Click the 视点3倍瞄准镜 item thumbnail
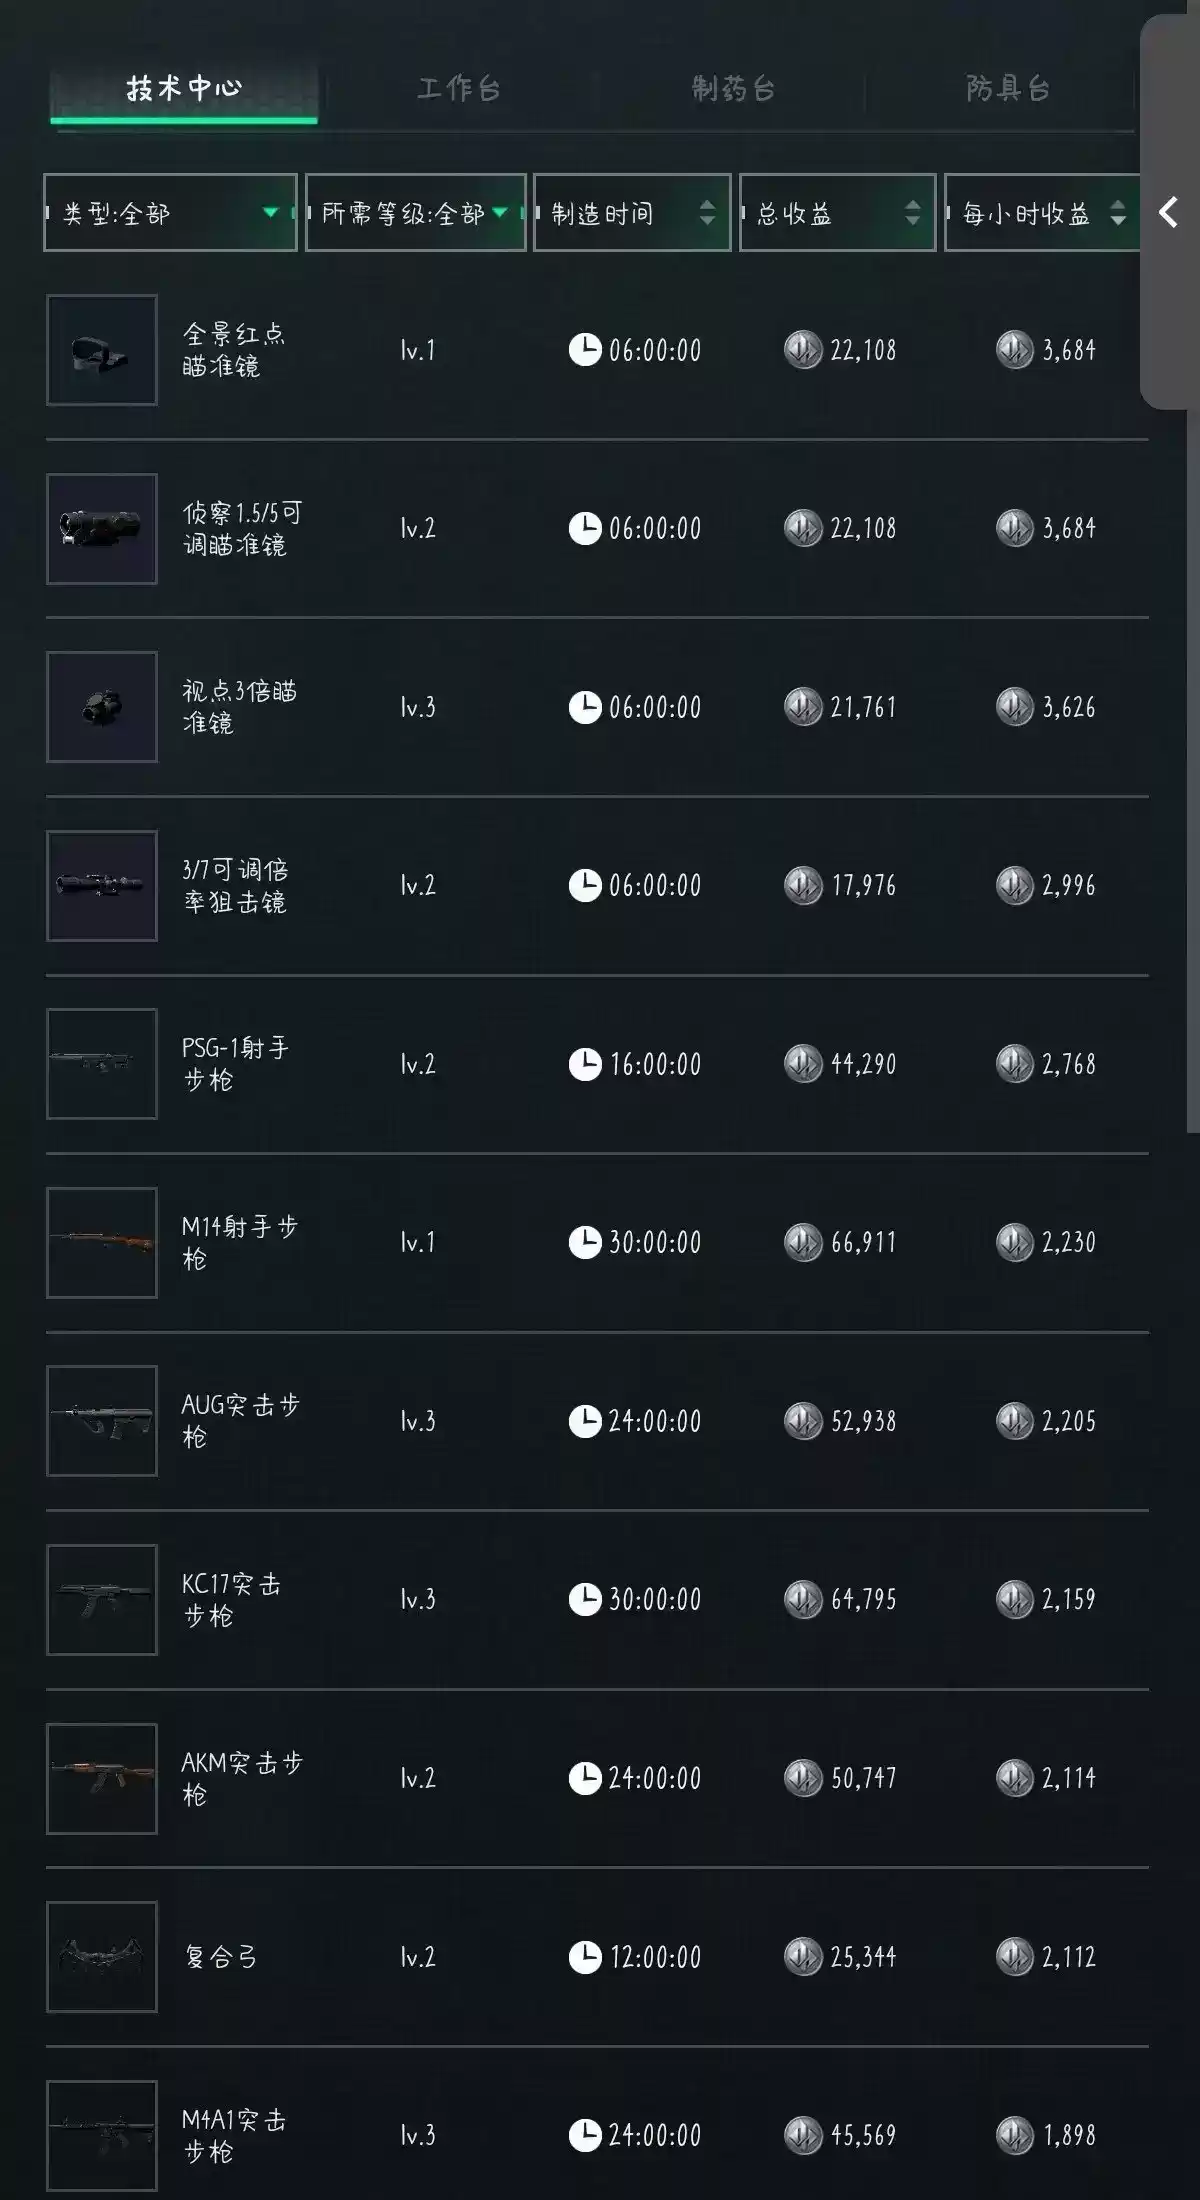 [102, 707]
